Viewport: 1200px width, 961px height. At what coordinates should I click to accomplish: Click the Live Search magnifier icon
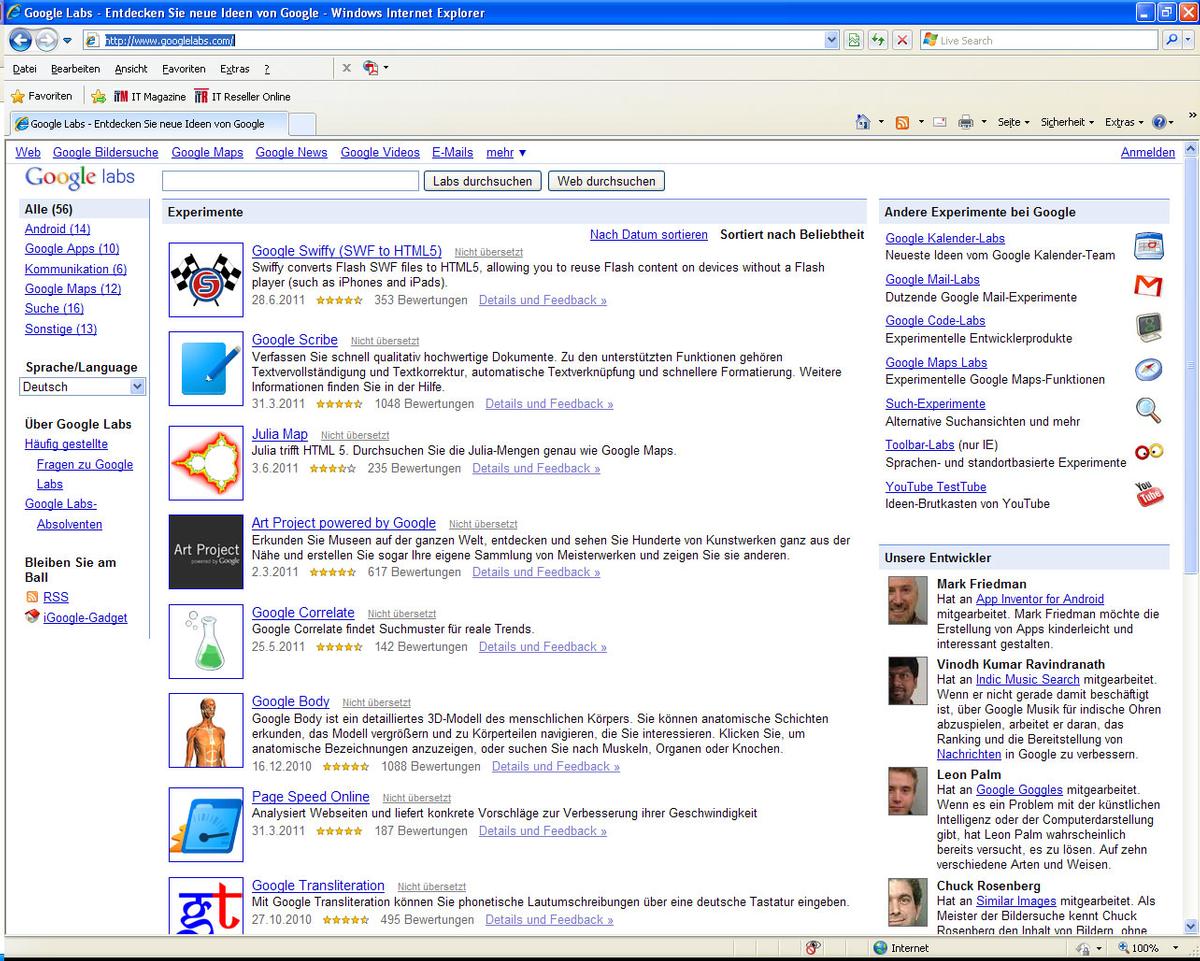(1172, 40)
